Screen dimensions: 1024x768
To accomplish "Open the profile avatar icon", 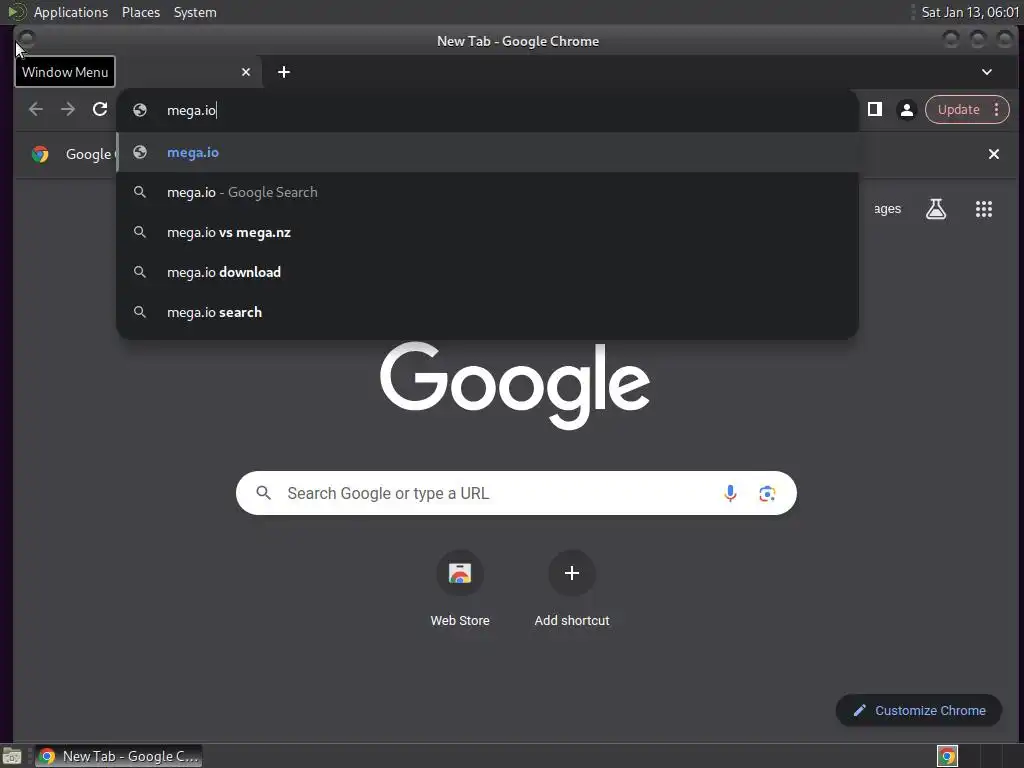I will tap(906, 110).
